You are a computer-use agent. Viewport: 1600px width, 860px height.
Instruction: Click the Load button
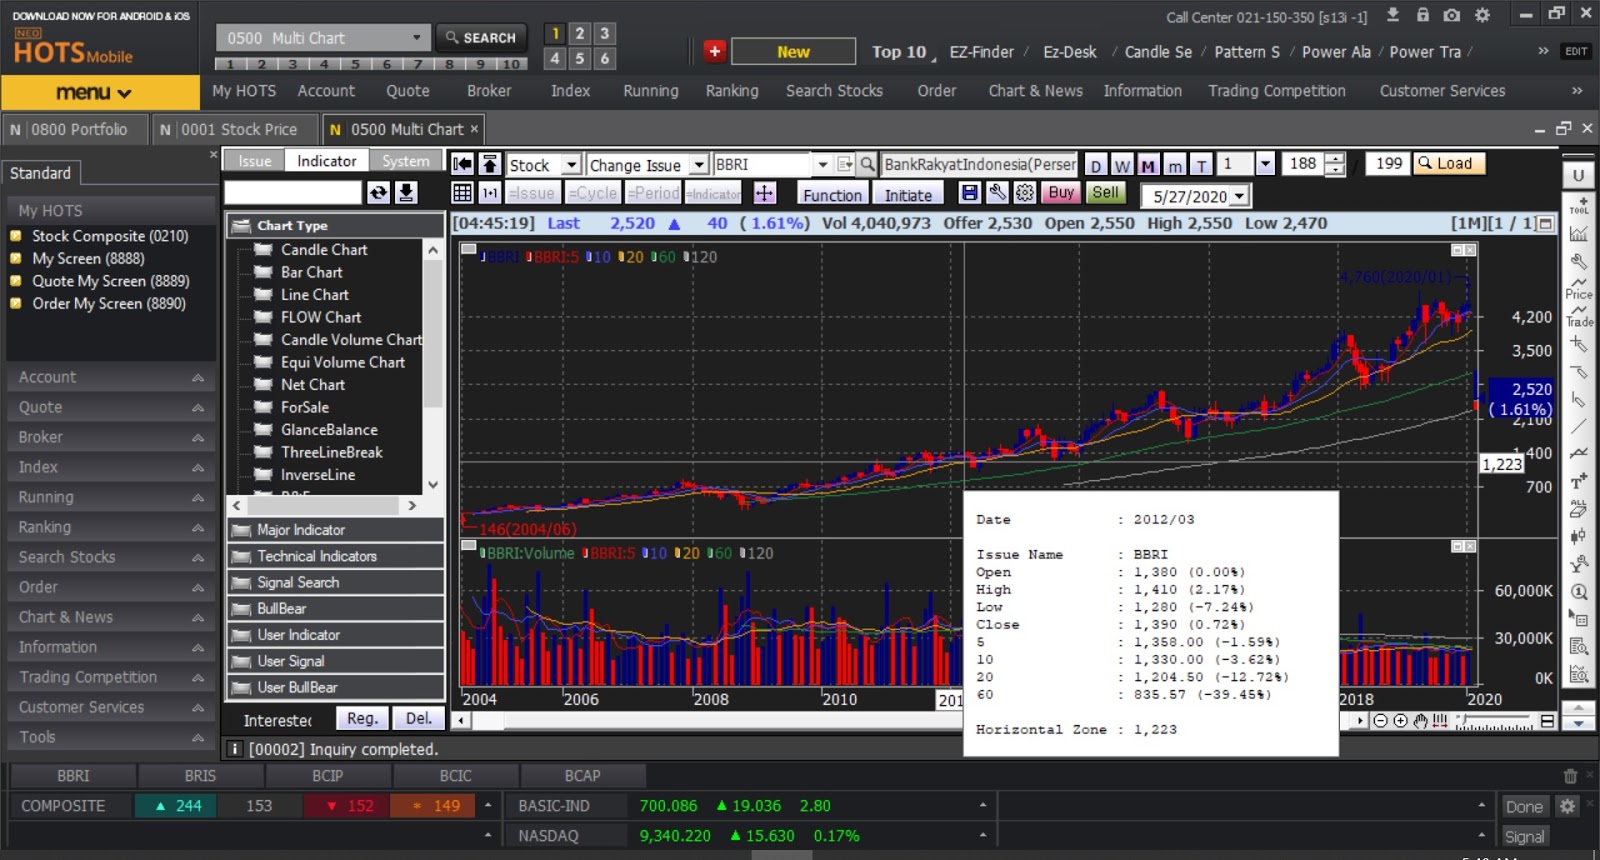point(1449,164)
